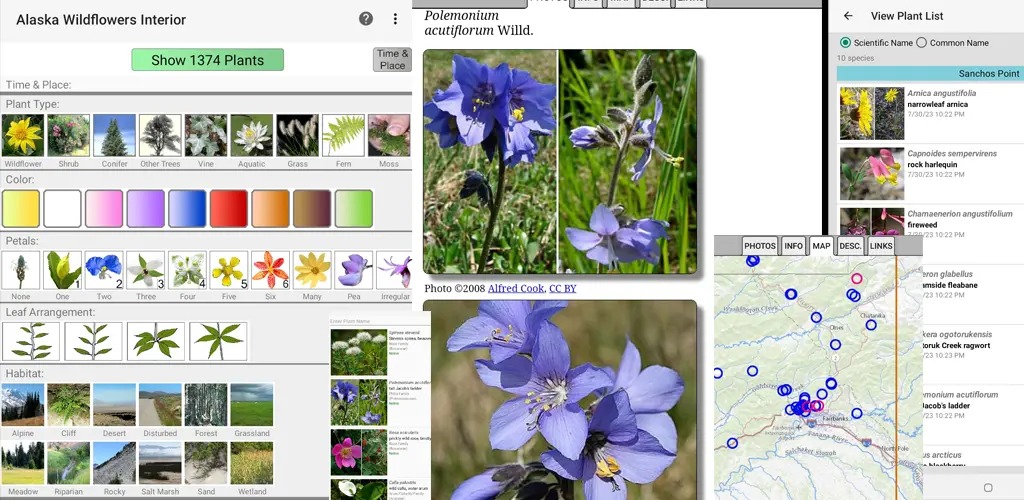
Task: Switch to the LINKS tab above the map
Action: 881,246
